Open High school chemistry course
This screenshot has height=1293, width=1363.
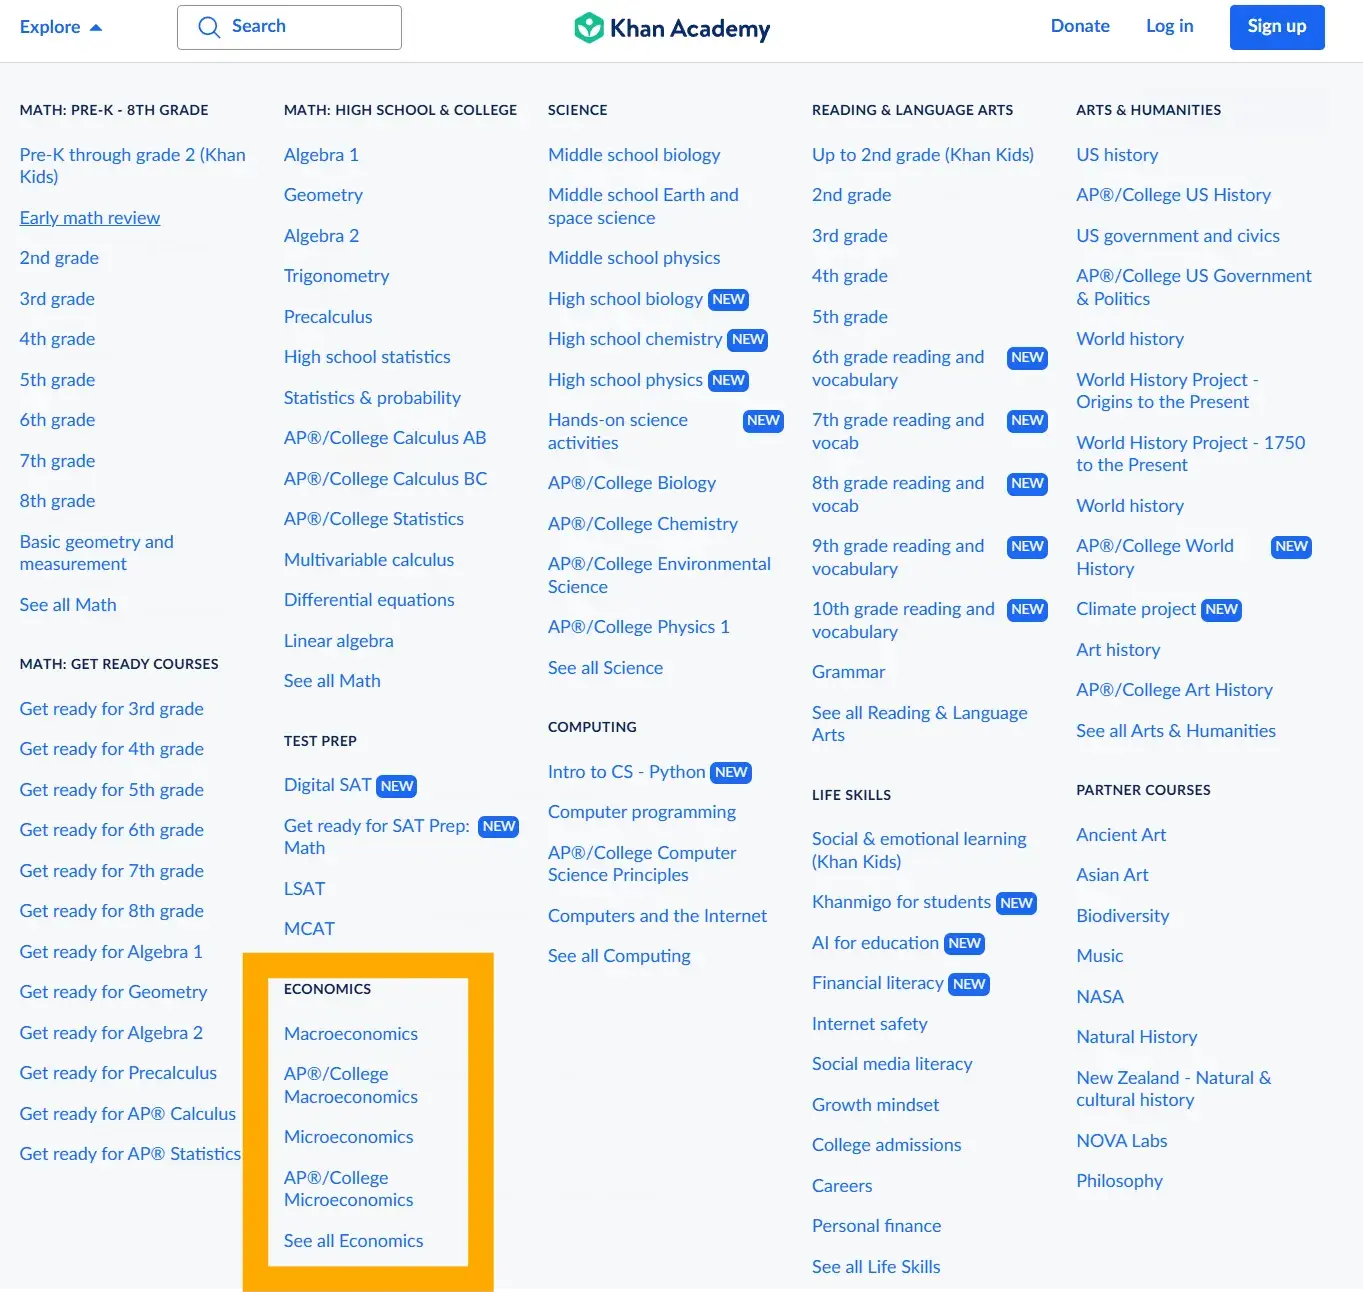pos(635,339)
